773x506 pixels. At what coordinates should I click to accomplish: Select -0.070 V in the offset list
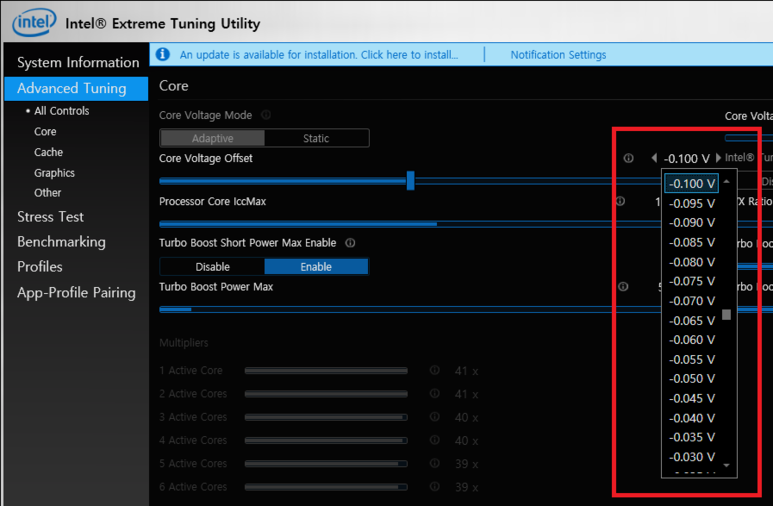click(x=692, y=301)
